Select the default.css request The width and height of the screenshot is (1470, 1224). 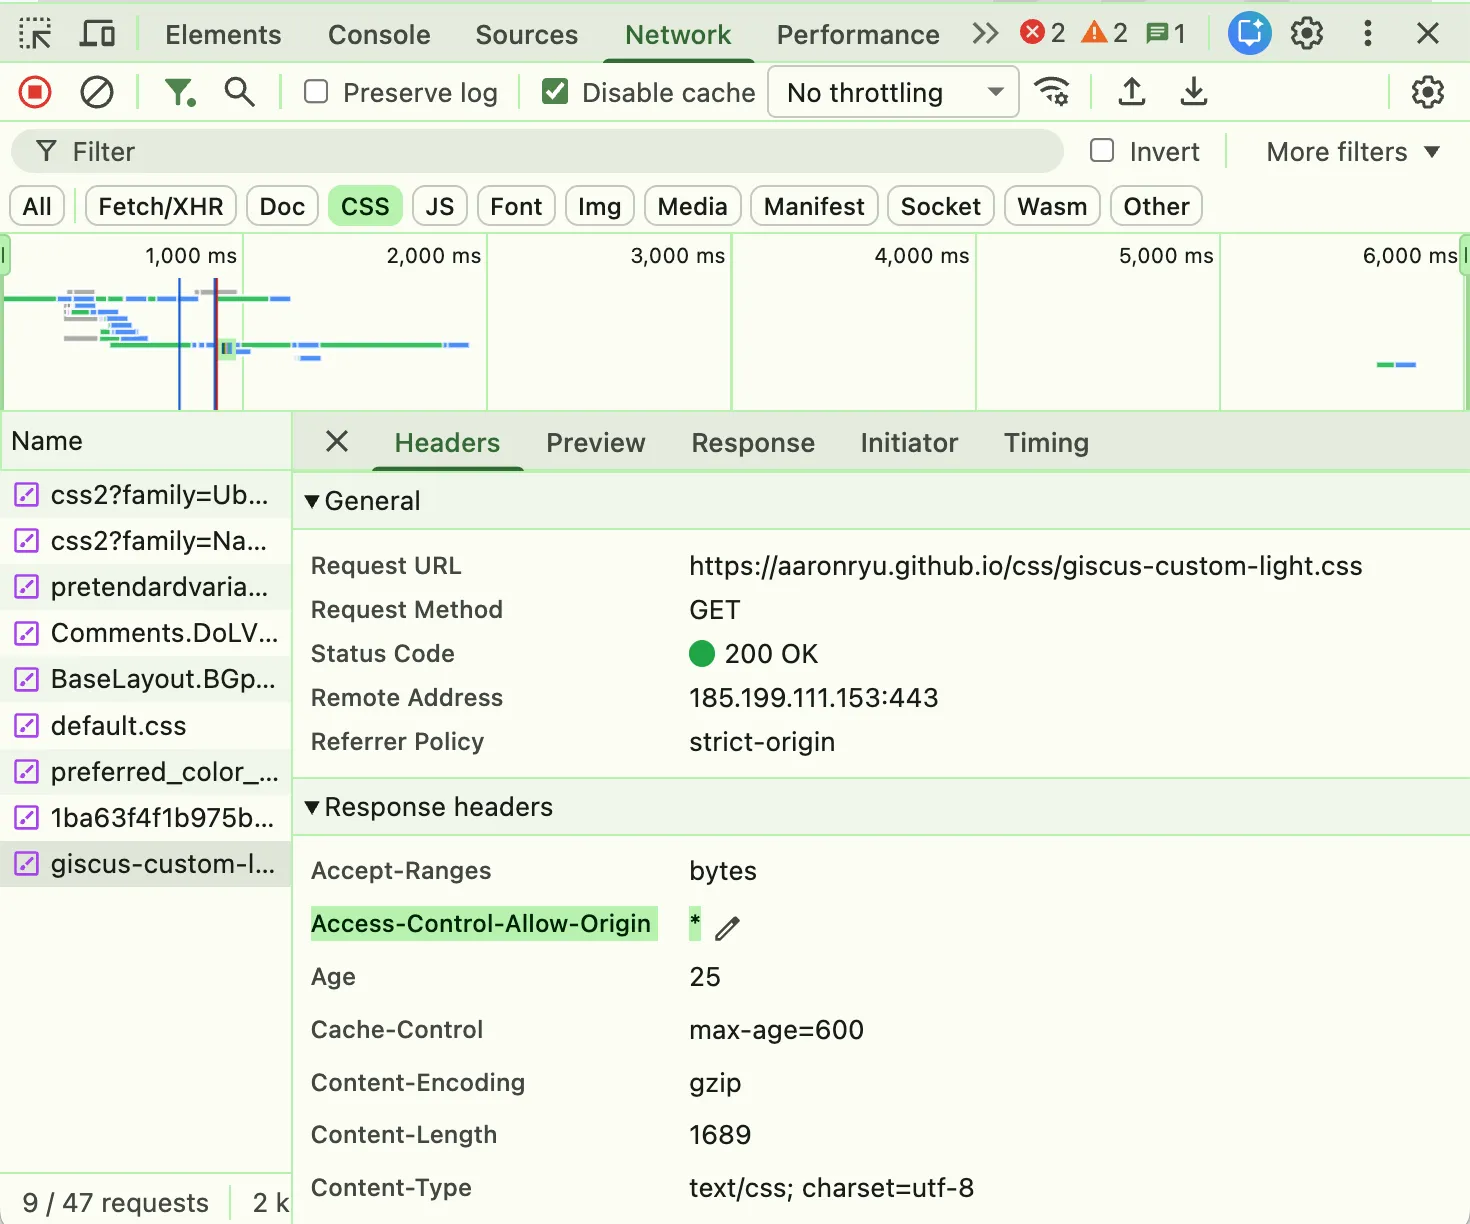tap(146, 726)
